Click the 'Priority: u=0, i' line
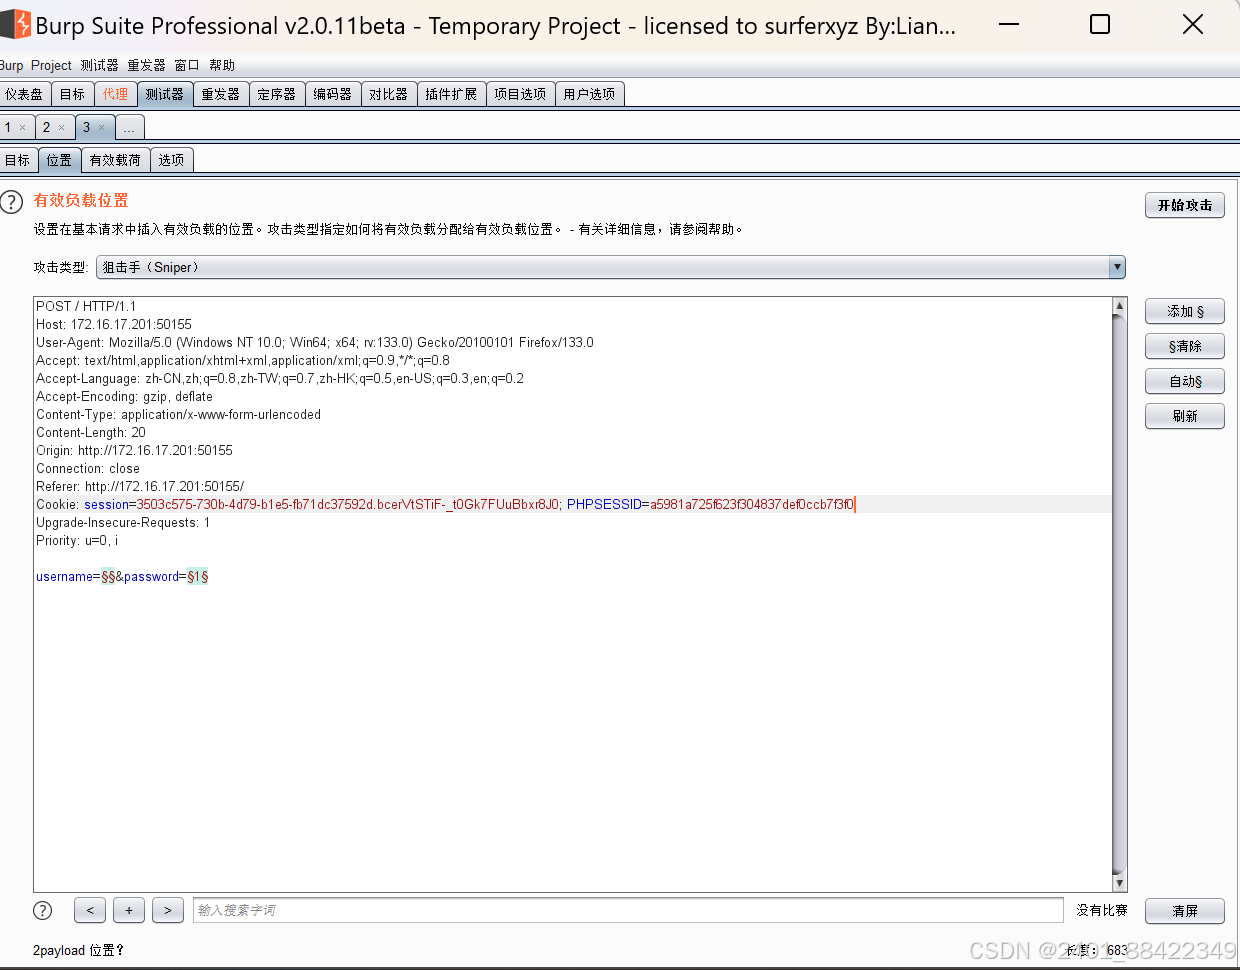The width and height of the screenshot is (1240, 970). click(77, 541)
